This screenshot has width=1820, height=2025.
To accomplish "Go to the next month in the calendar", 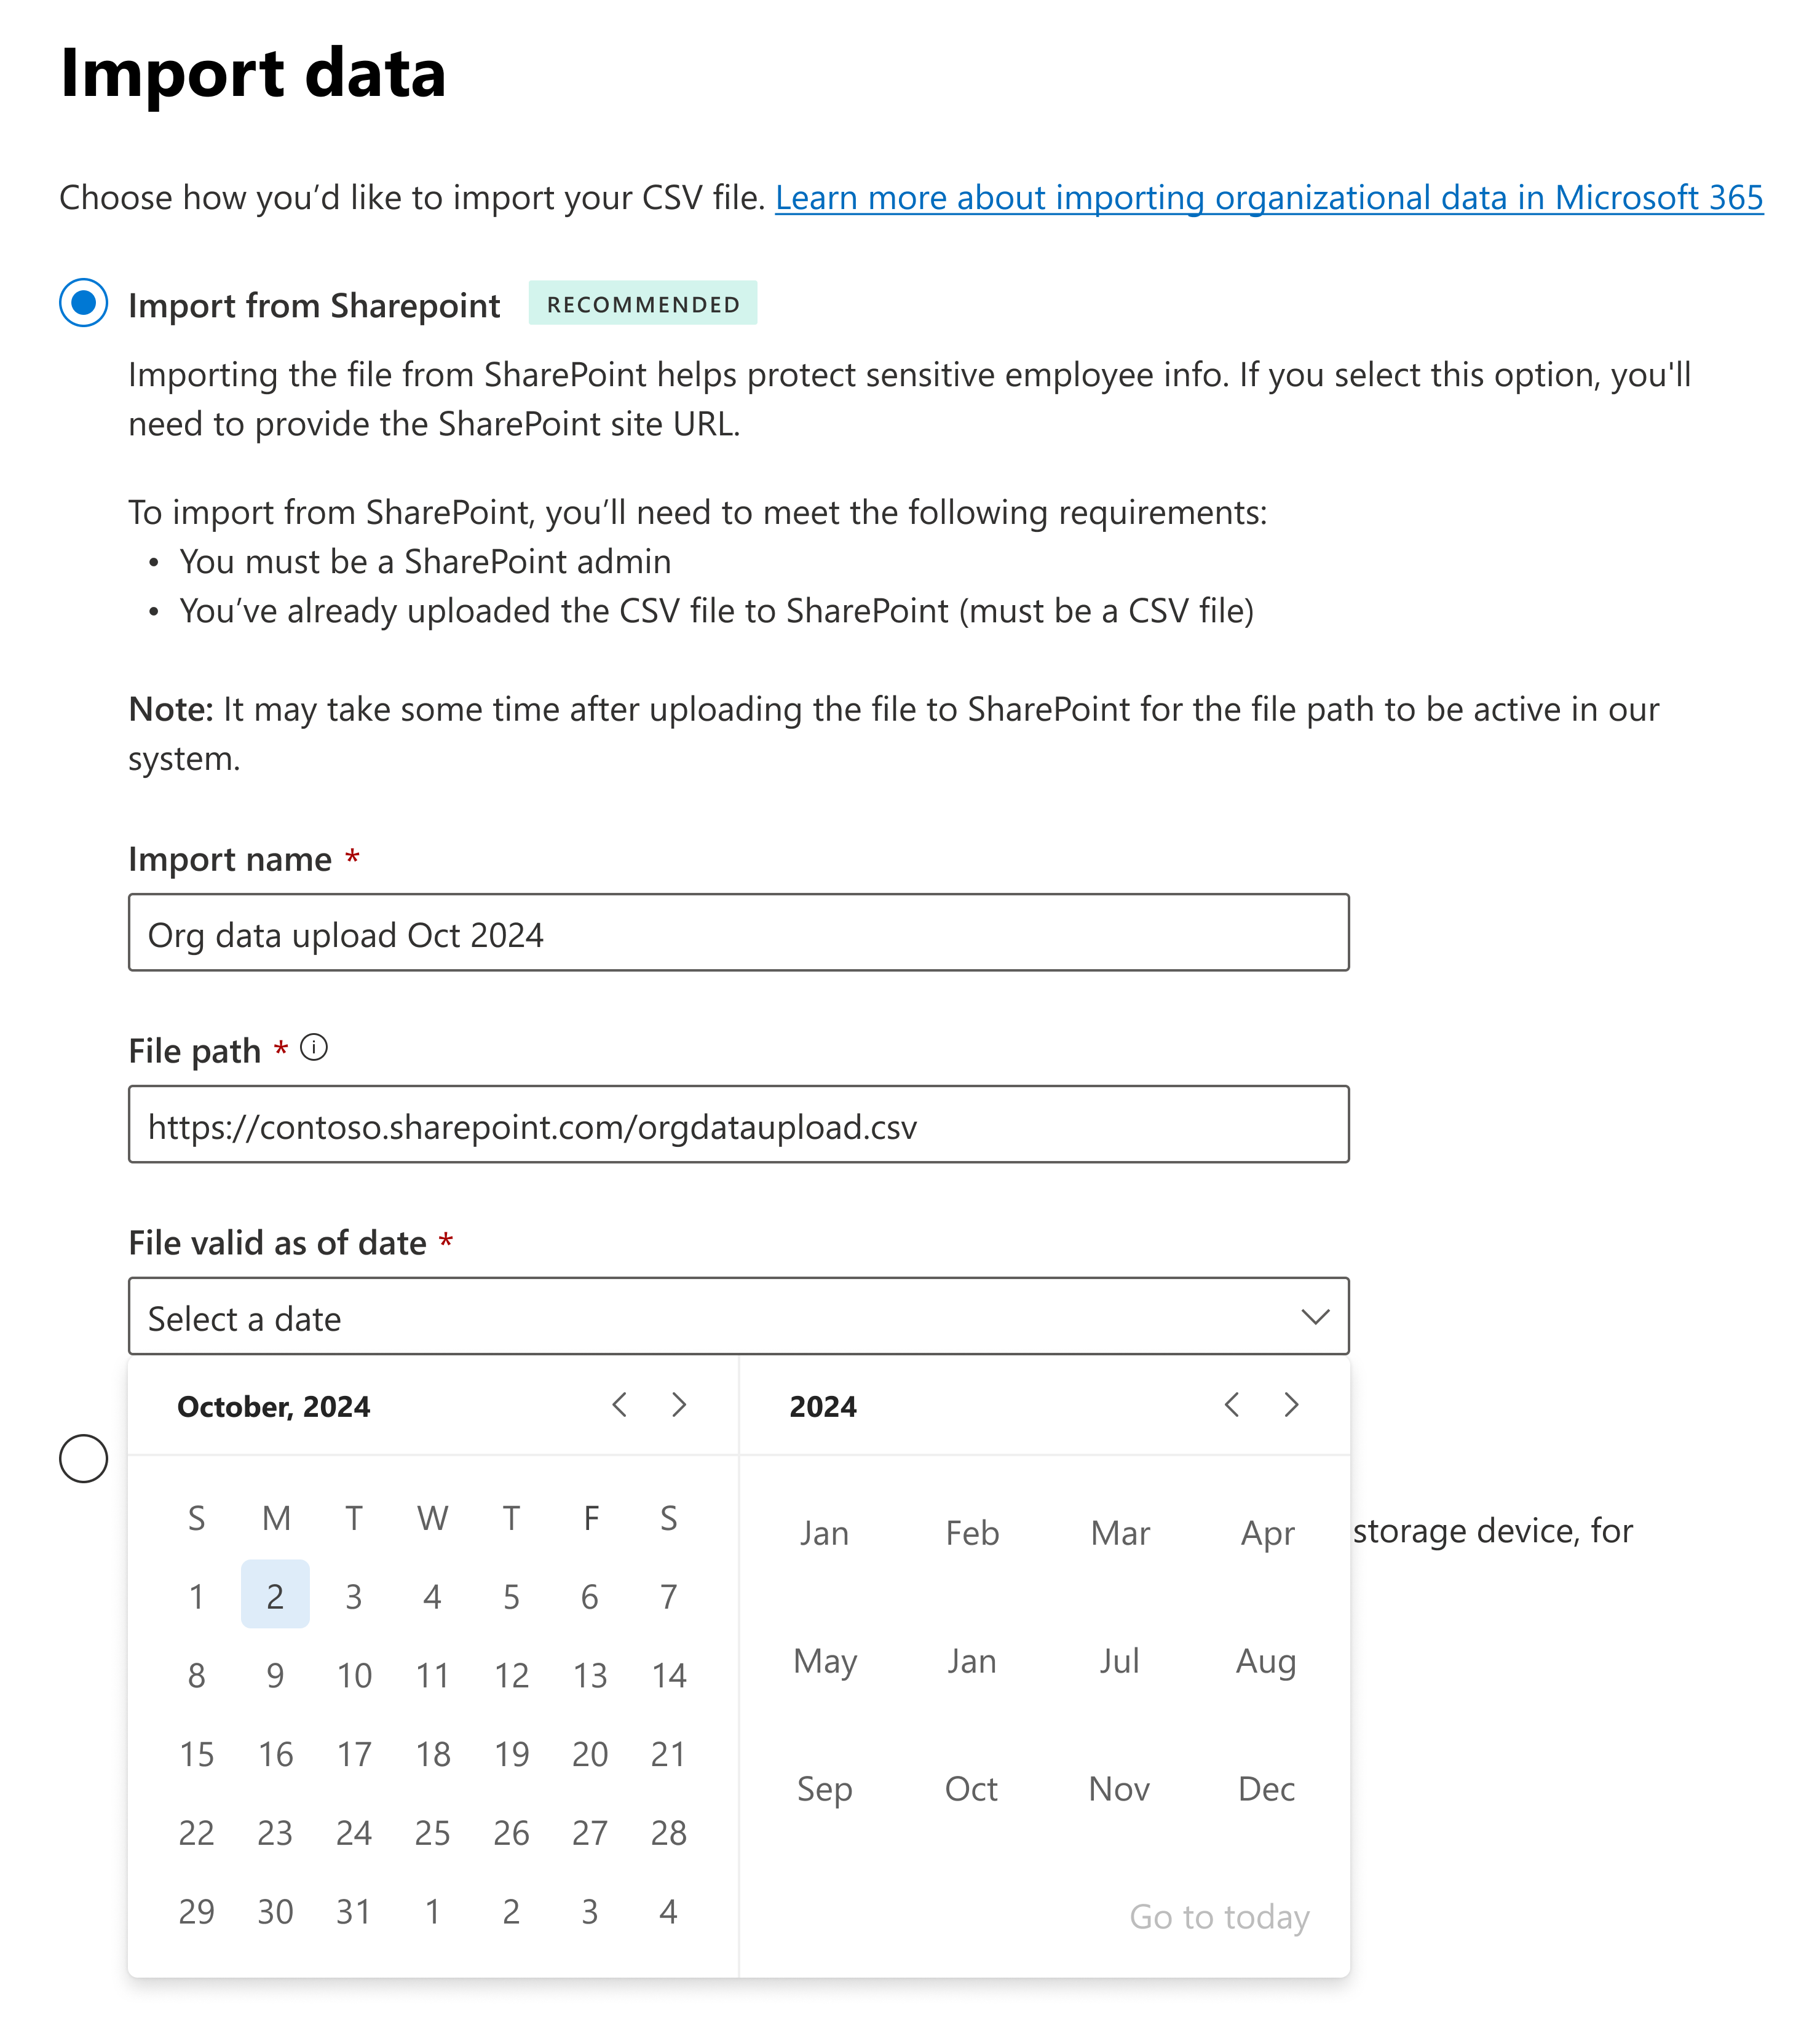I will click(x=680, y=1405).
